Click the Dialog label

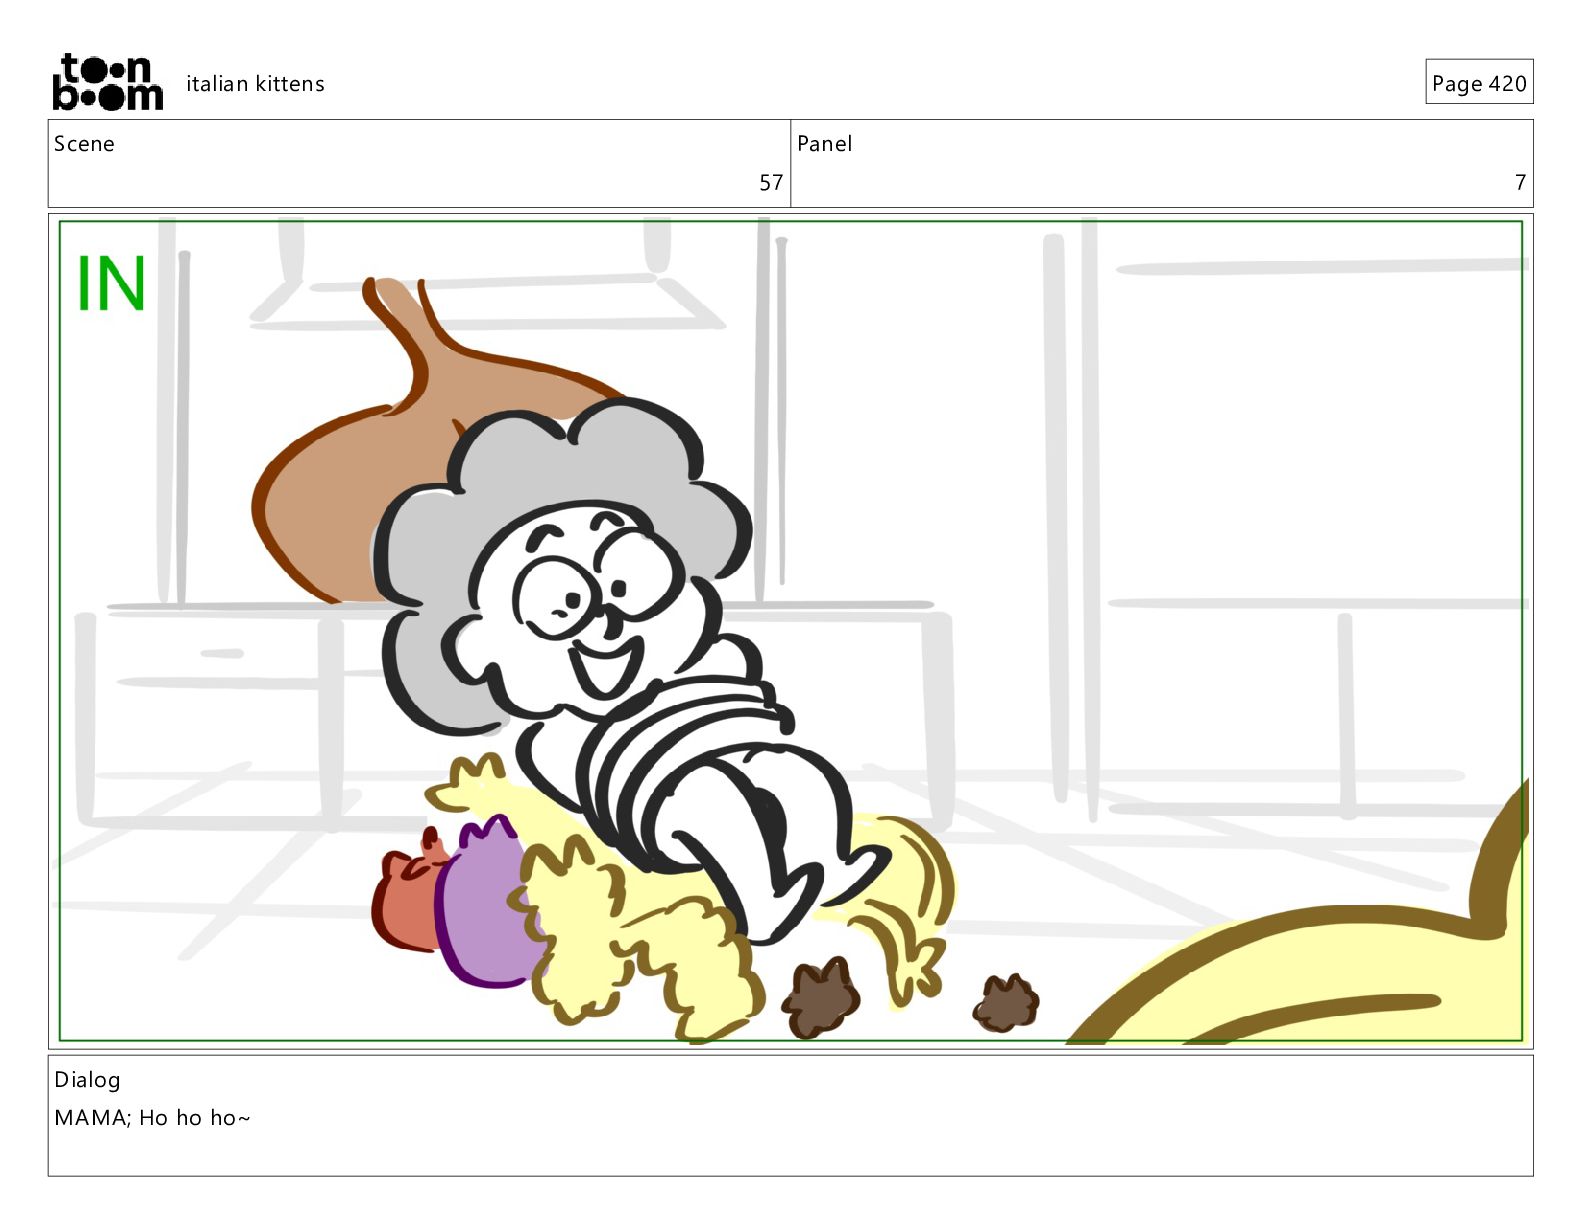click(x=87, y=1080)
